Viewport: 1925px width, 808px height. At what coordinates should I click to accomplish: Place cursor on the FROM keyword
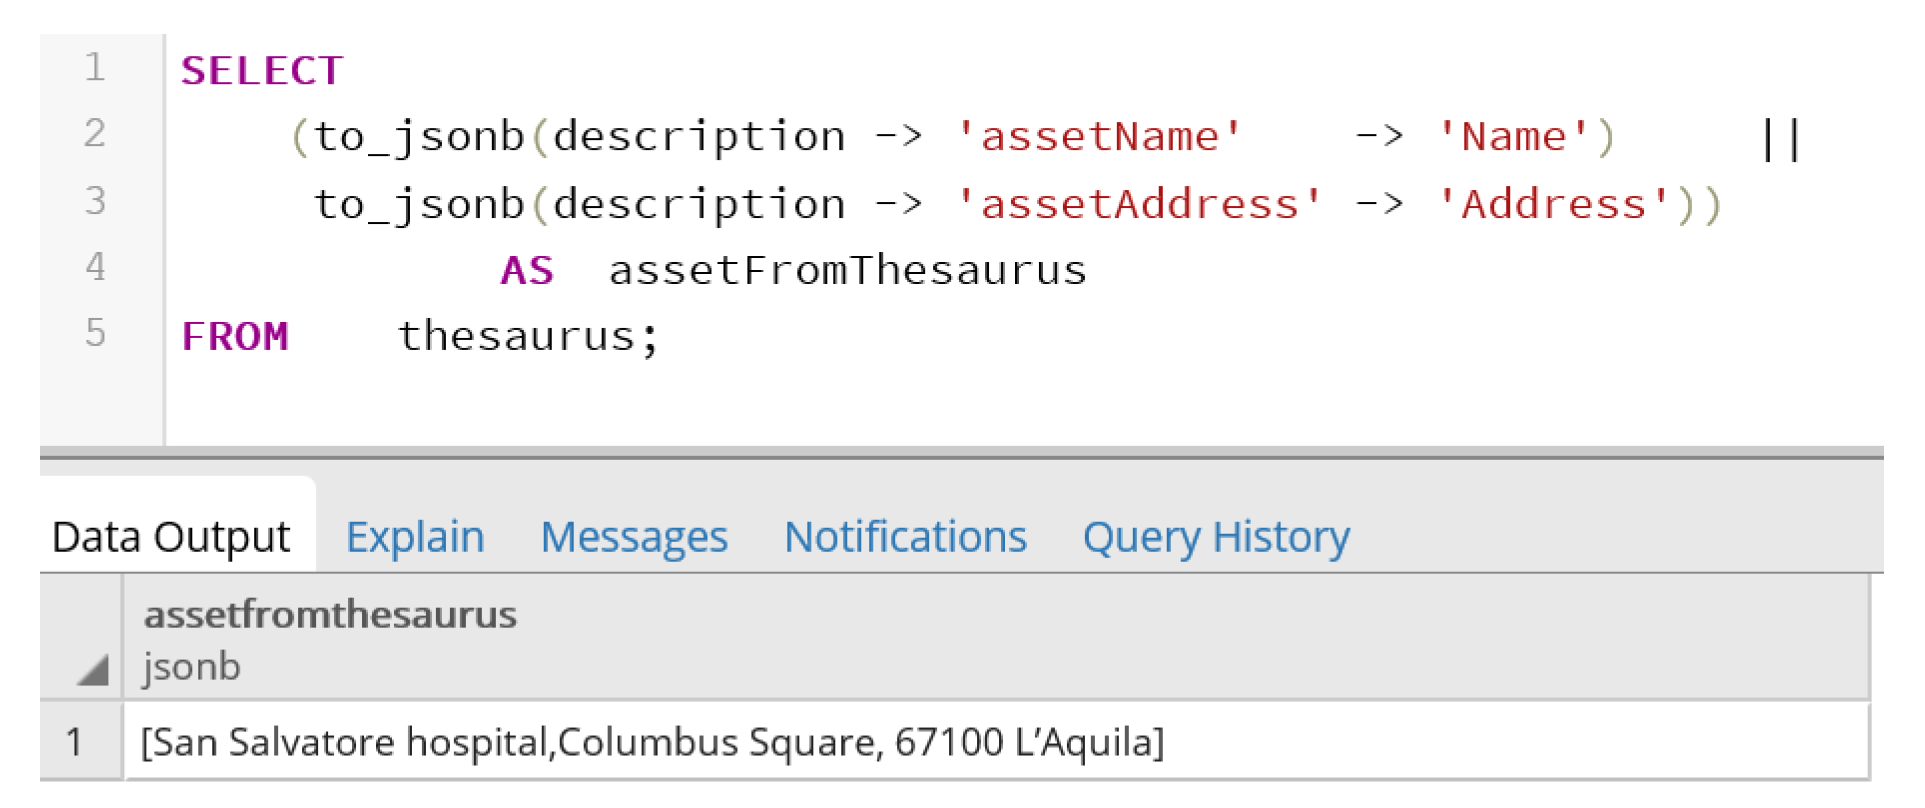[x=235, y=337]
